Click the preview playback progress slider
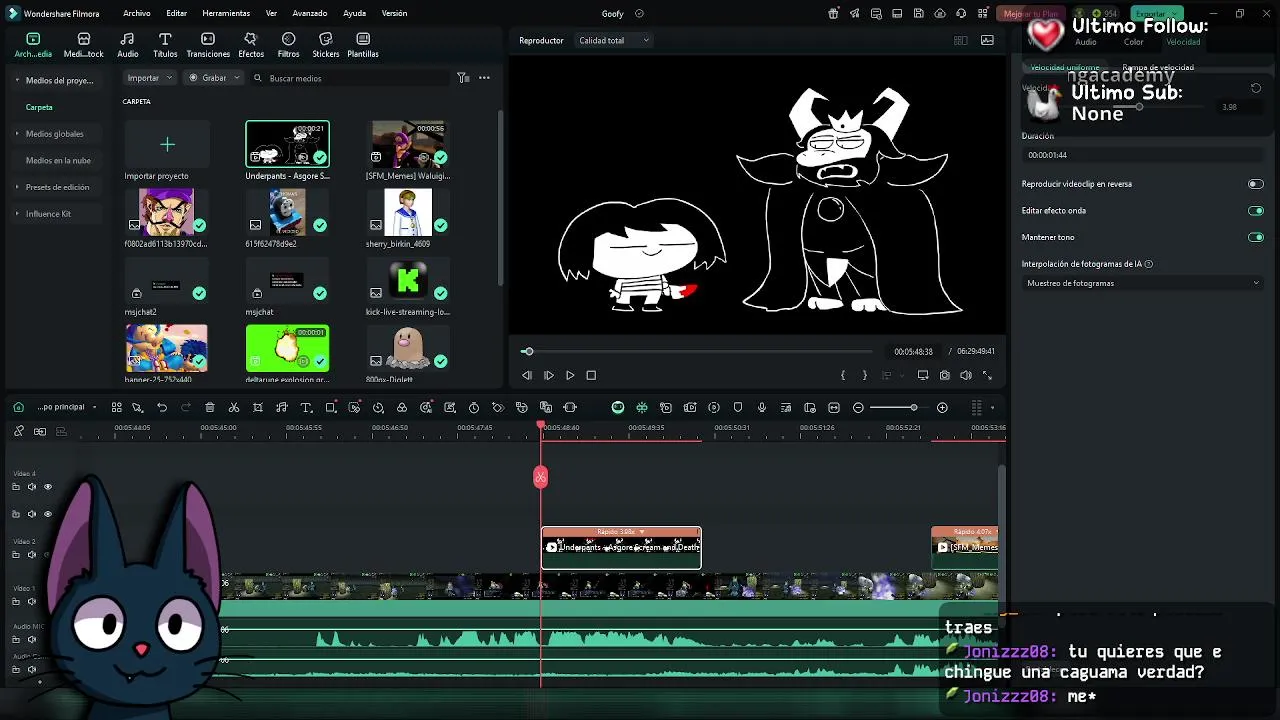1280x720 pixels. point(697,352)
